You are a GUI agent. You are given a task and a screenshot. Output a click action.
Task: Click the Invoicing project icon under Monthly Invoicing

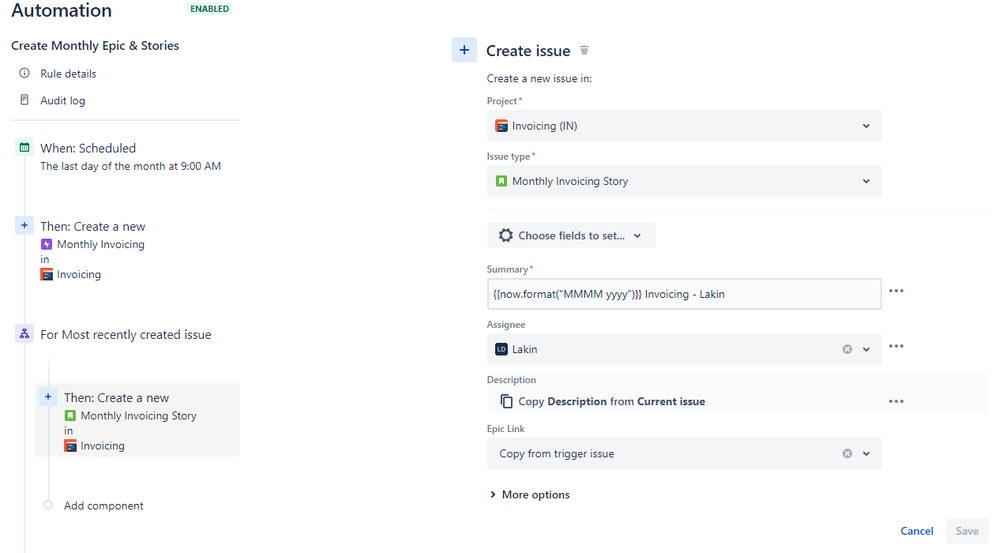pyautogui.click(x=47, y=275)
